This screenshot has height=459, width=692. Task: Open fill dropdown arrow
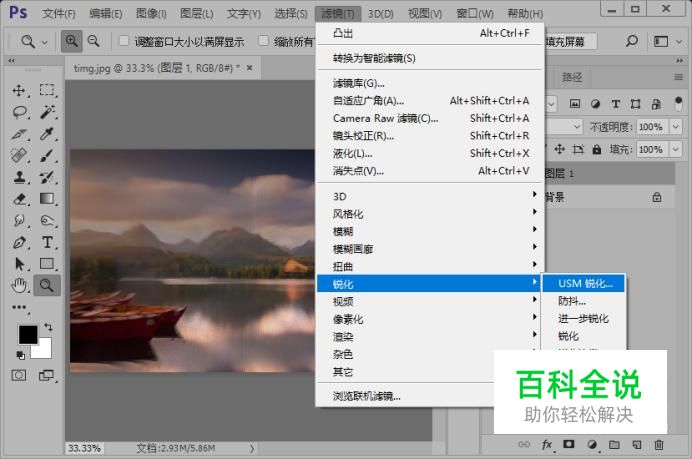click(676, 150)
